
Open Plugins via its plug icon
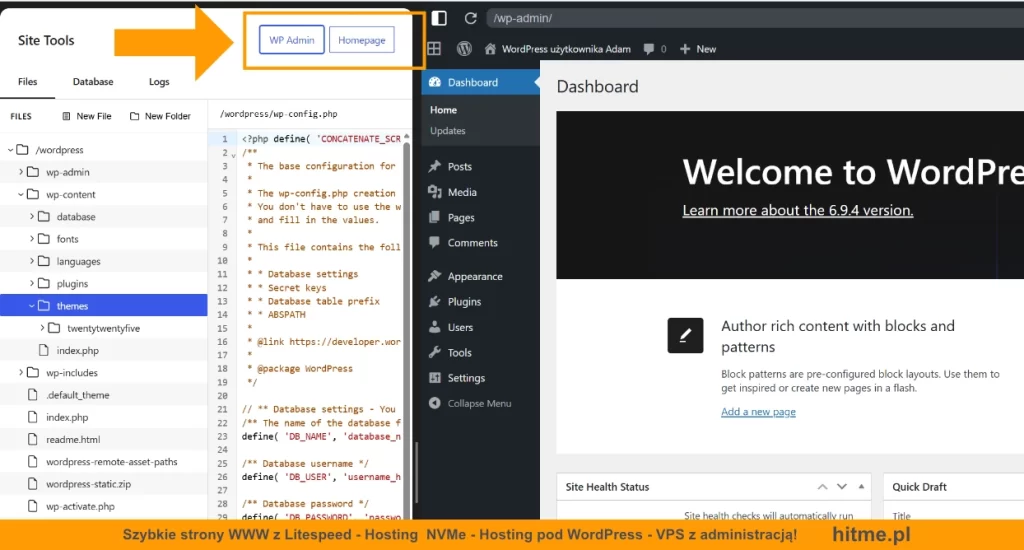(x=434, y=301)
